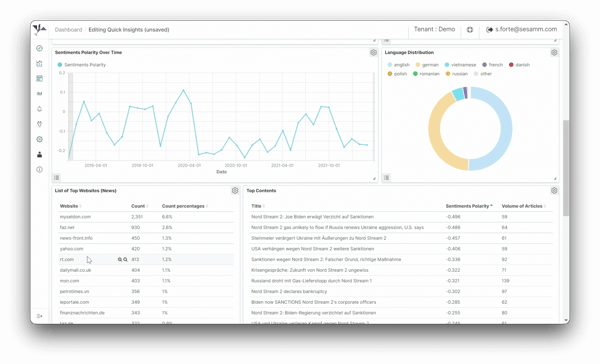Toggle the Sentiments Polarity legend series
Viewport: 600px width, 364px height.
tap(82, 65)
